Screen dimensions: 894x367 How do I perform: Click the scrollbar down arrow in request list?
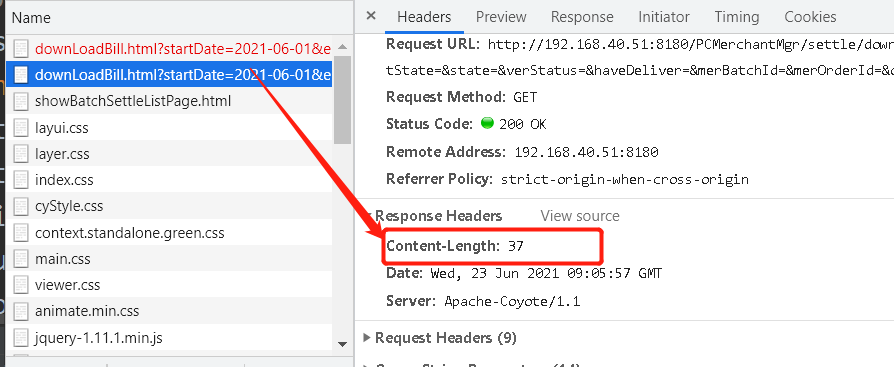tap(342, 344)
